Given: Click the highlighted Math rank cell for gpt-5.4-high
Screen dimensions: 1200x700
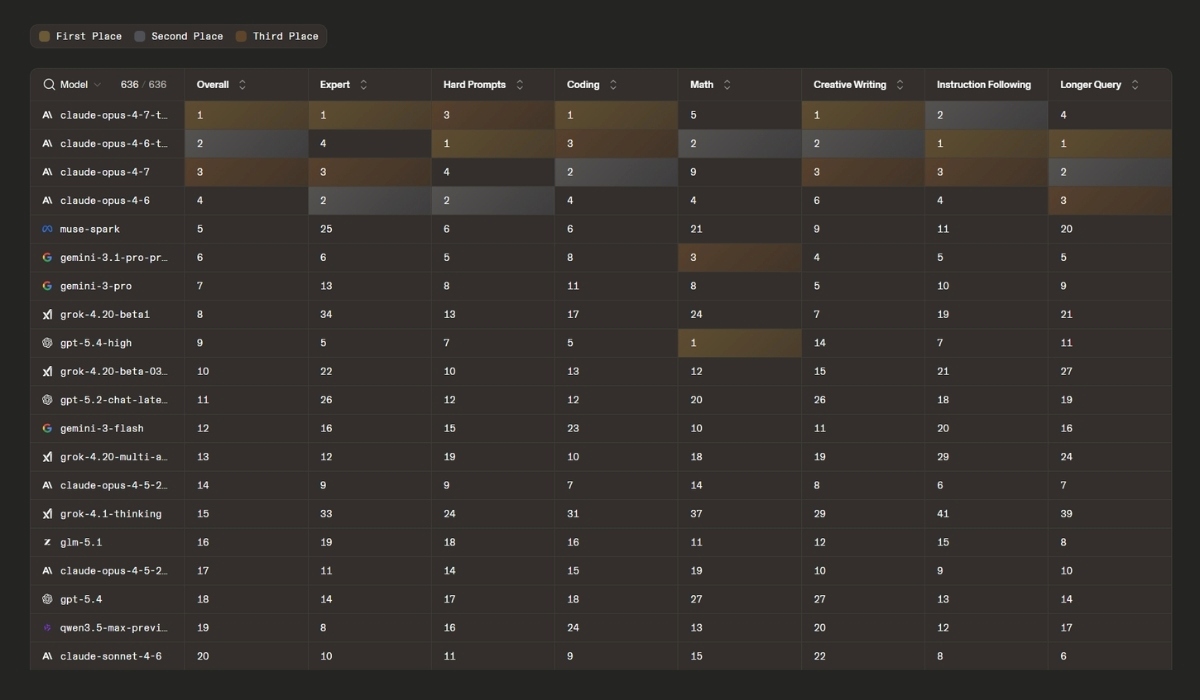Looking at the screenshot, I should point(739,343).
